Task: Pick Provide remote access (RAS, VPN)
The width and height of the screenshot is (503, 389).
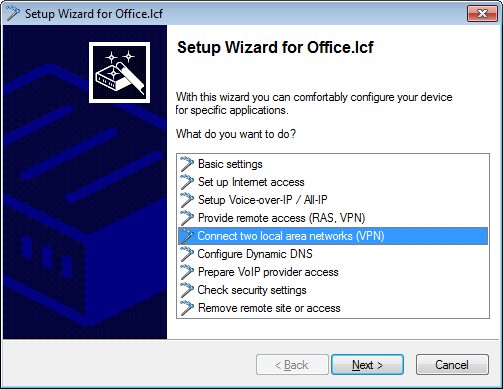Action: (x=333, y=218)
